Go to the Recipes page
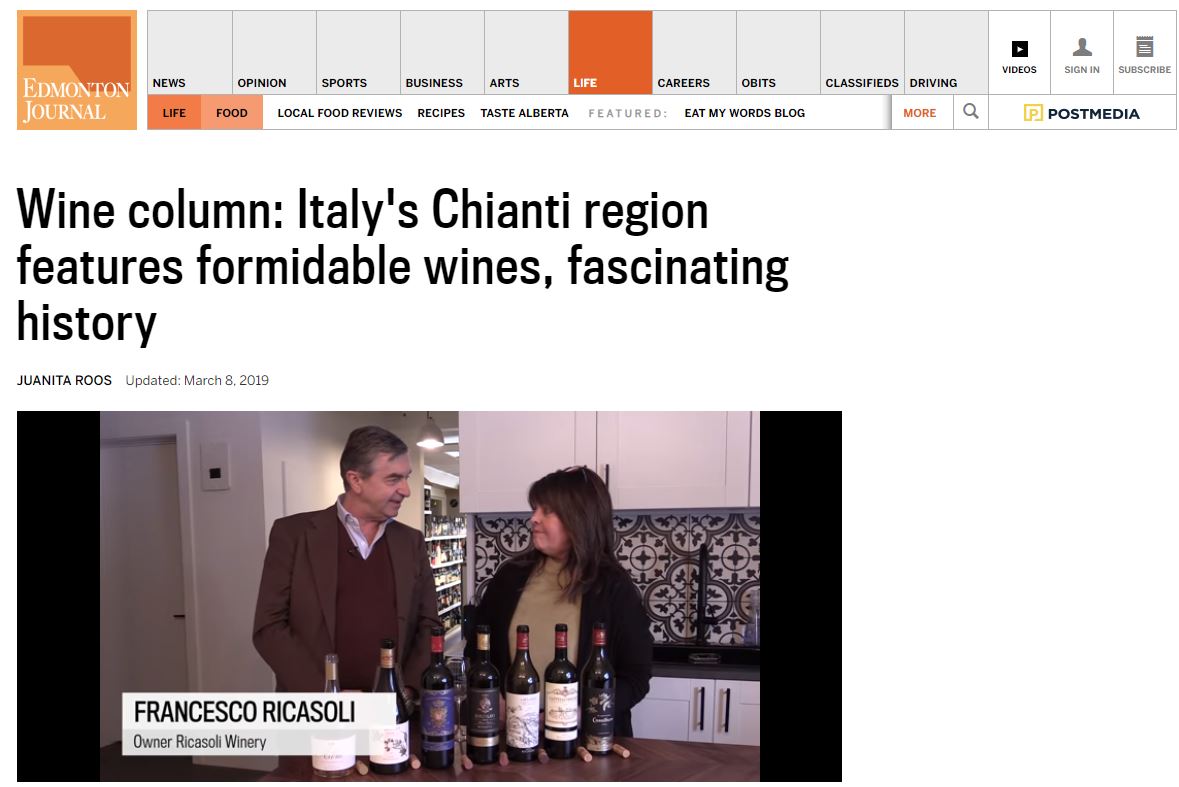The image size is (1179, 787). 441,113
